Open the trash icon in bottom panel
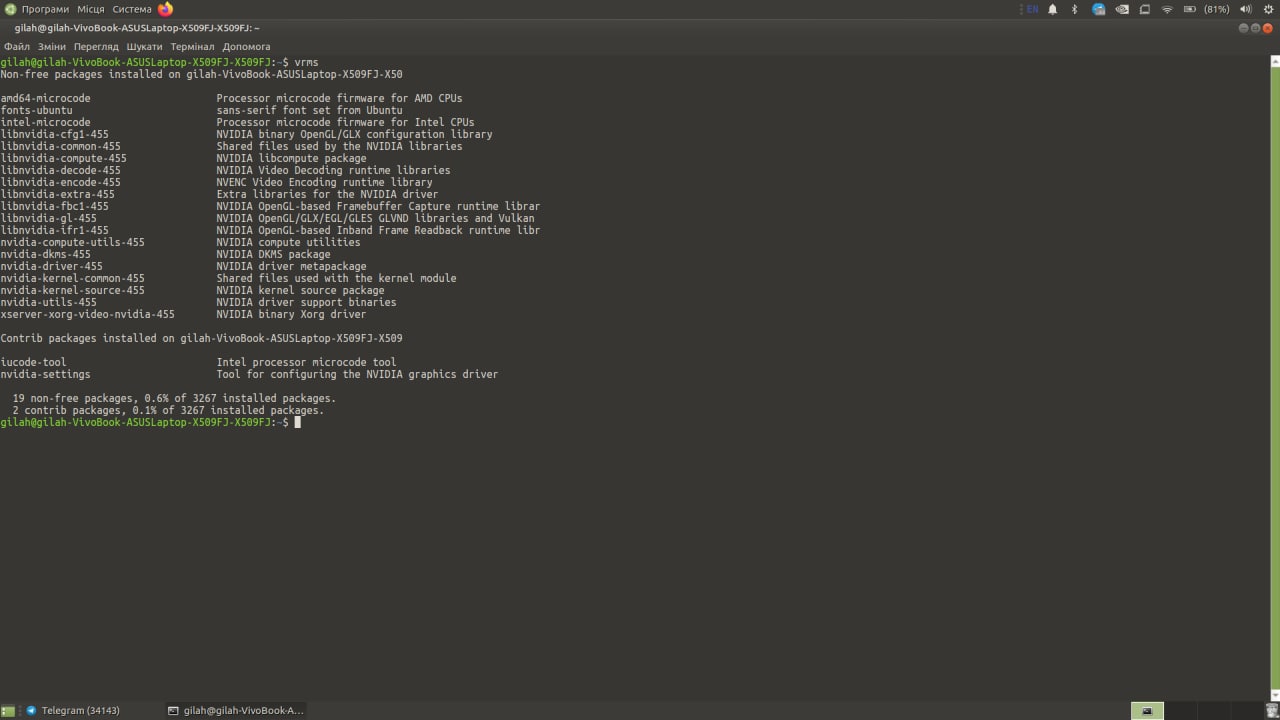This screenshot has width=1280, height=720. pyautogui.click(x=1271, y=711)
